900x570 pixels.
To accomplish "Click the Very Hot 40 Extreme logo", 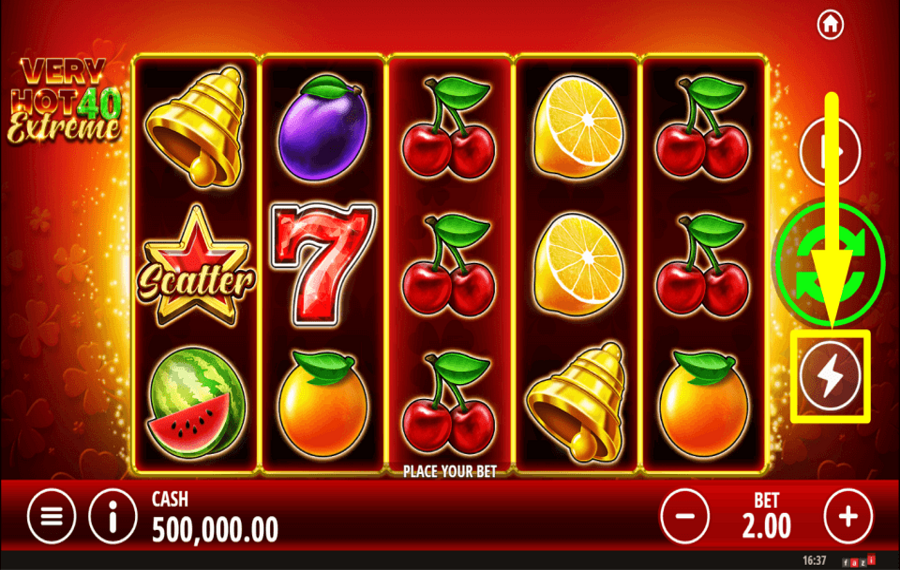I will click(x=64, y=100).
